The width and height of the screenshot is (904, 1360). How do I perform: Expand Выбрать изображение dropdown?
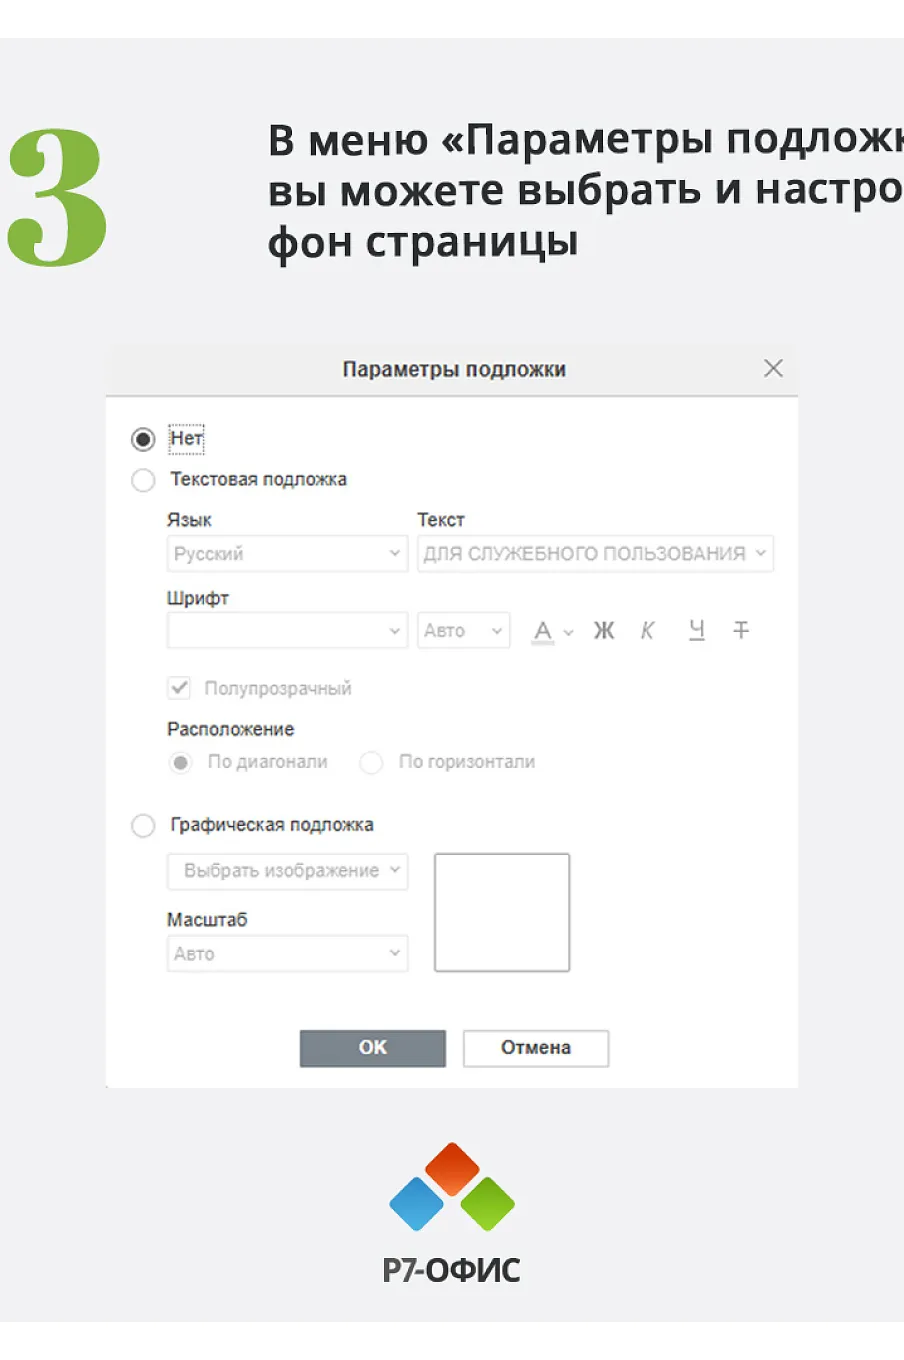pos(287,871)
